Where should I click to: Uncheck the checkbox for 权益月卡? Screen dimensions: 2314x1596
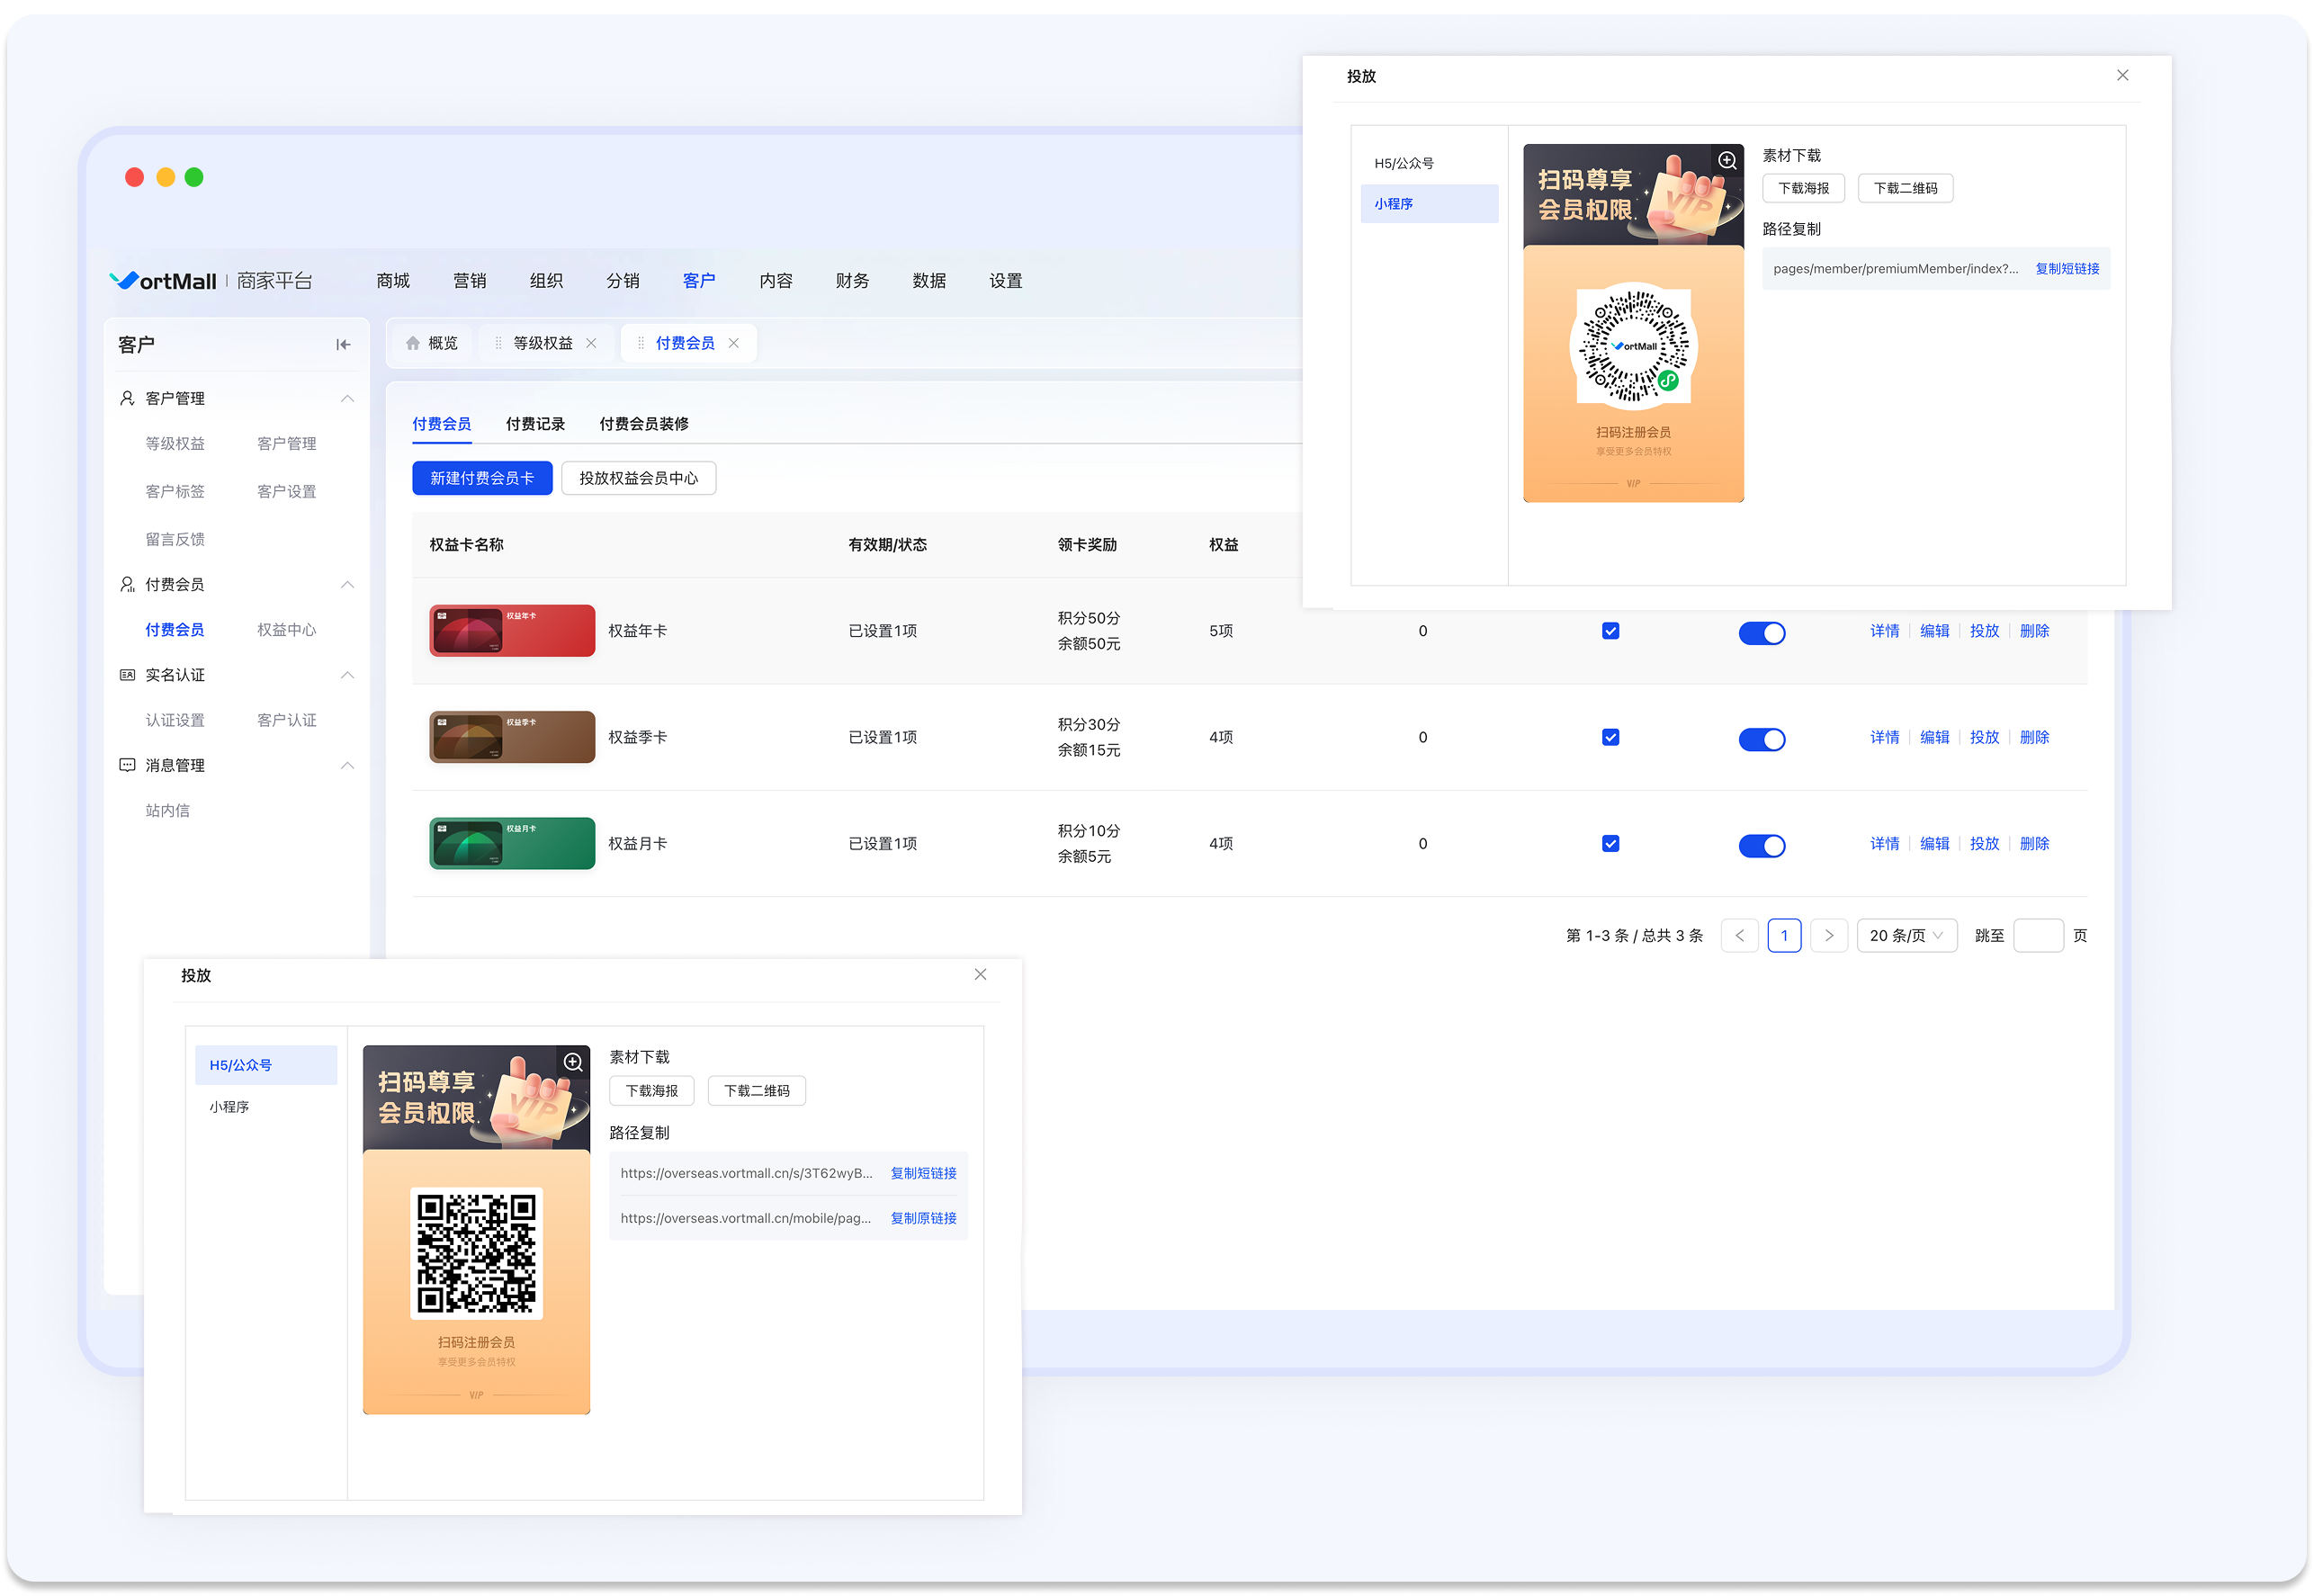click(x=1611, y=844)
